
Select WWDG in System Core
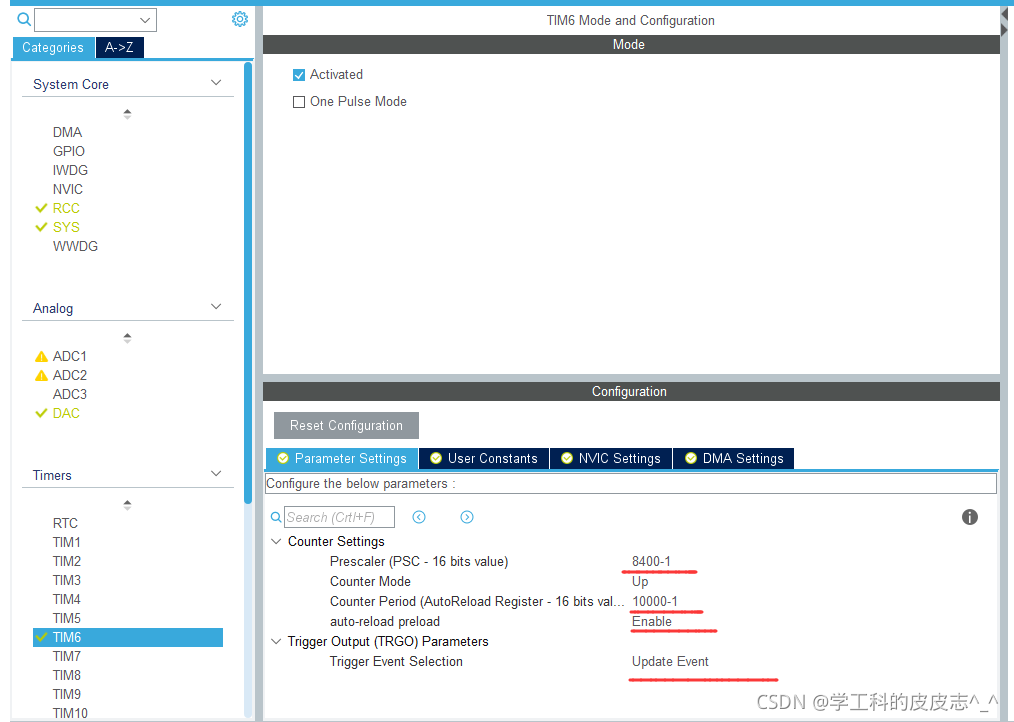click(75, 246)
